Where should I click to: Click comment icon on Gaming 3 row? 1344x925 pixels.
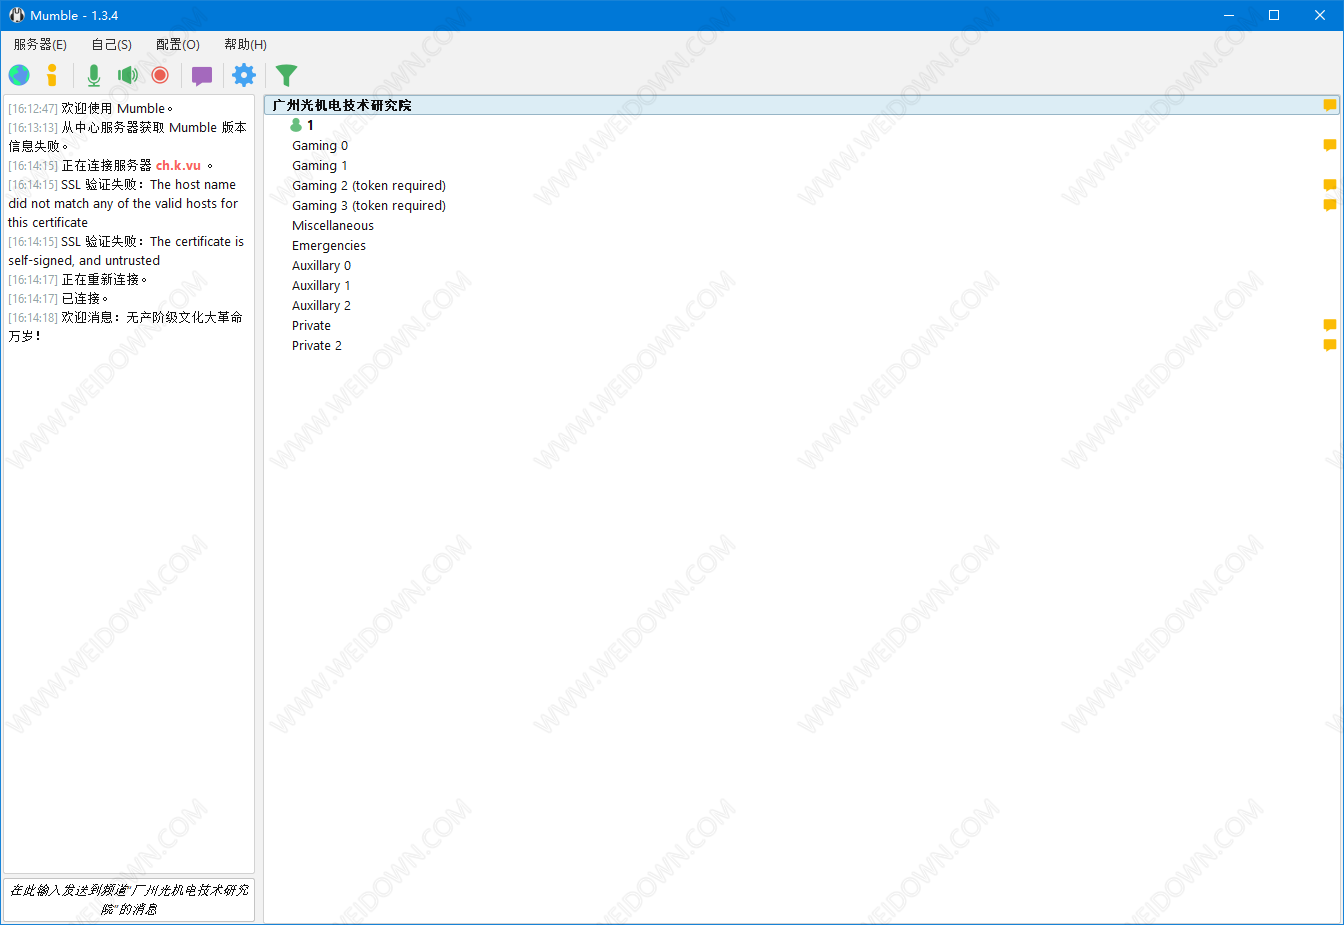pyautogui.click(x=1329, y=205)
